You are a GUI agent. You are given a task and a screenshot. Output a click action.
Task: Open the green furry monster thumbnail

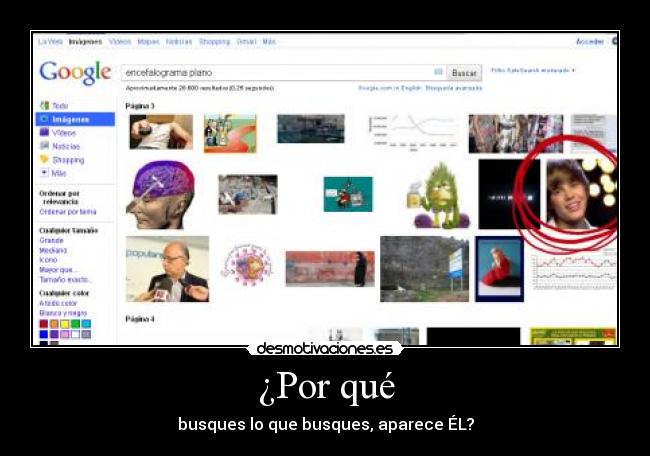pyautogui.click(x=439, y=196)
